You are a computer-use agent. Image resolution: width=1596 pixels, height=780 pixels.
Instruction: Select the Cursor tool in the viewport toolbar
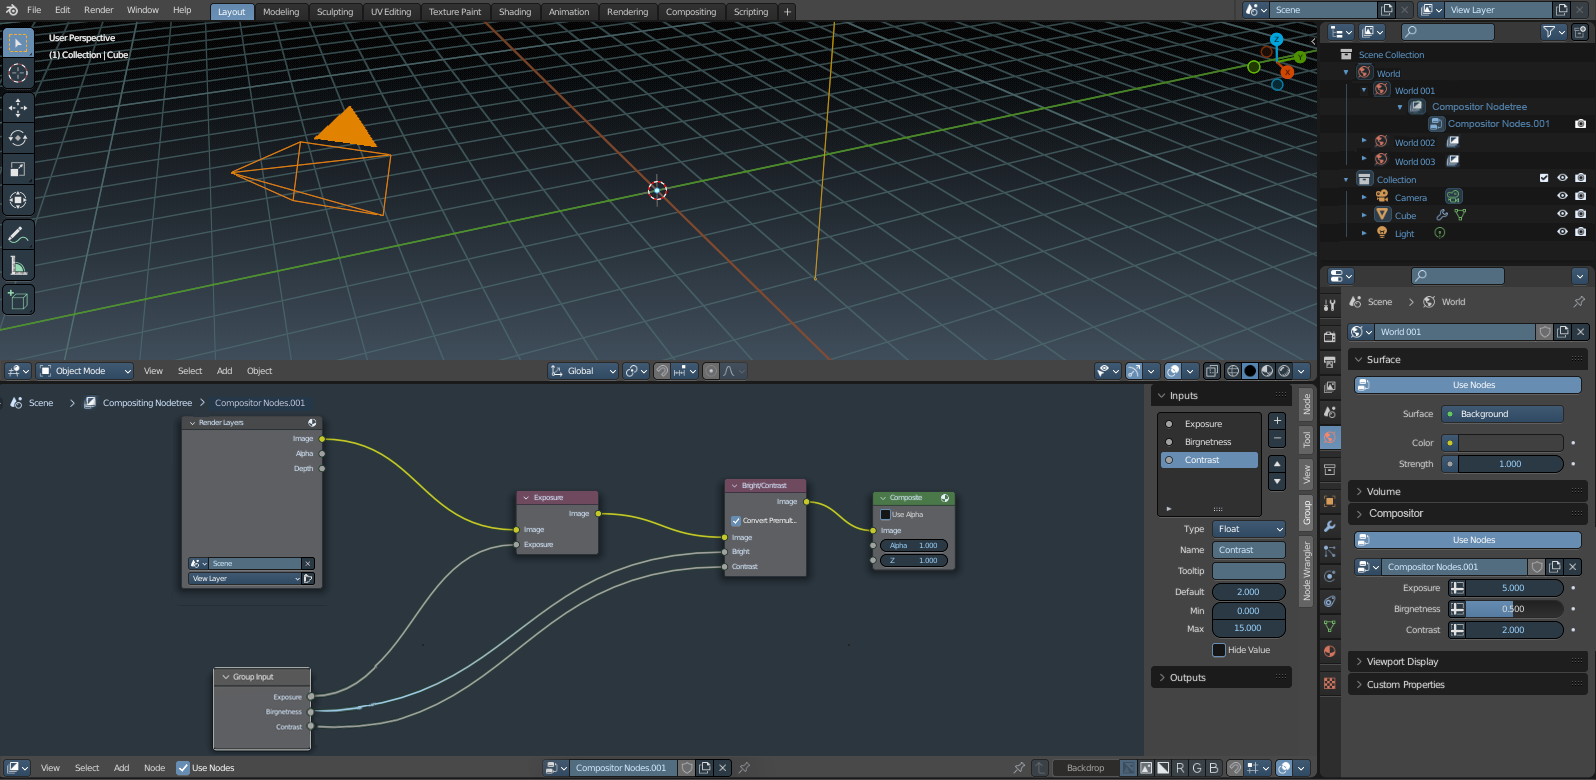pos(18,74)
